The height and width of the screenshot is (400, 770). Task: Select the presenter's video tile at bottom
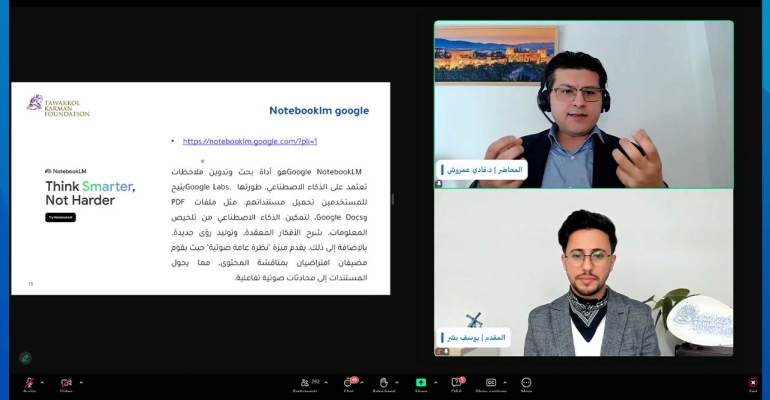[x=584, y=273]
